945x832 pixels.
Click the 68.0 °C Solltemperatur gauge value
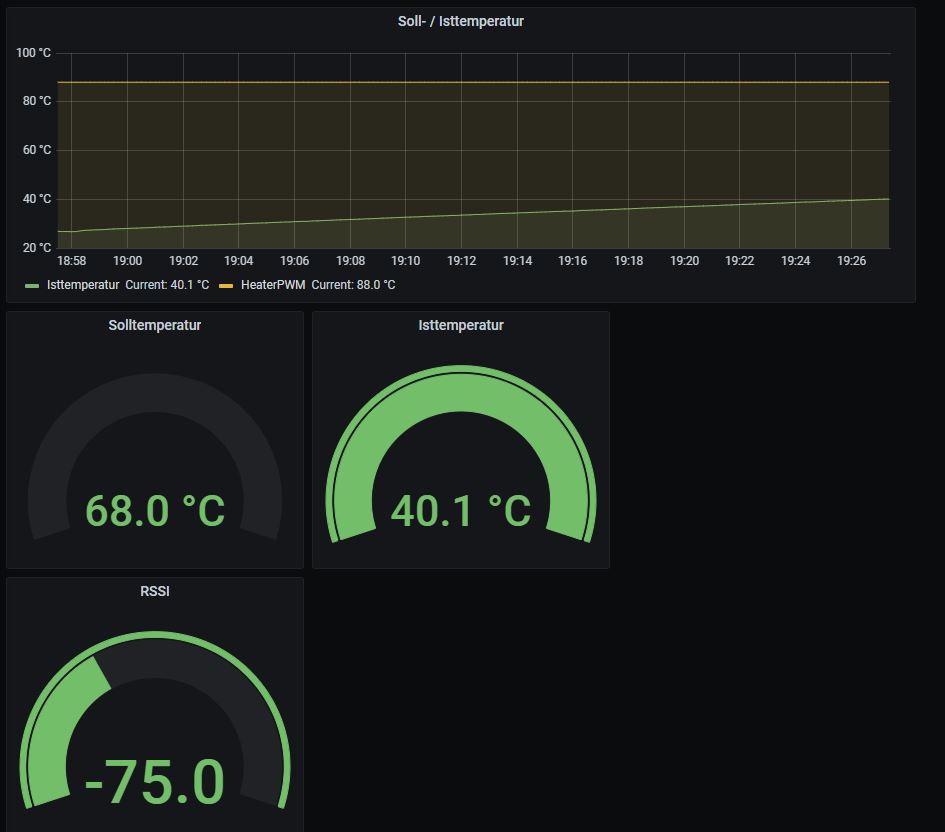155,510
